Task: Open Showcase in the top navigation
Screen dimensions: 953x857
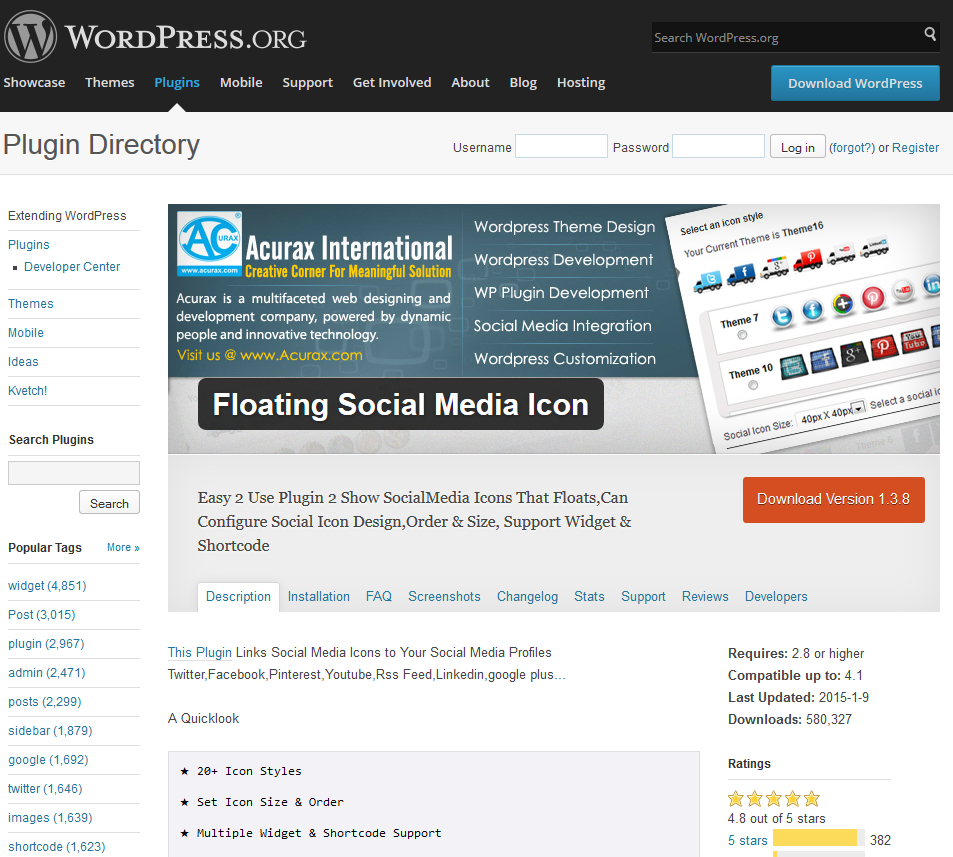Action: (34, 83)
